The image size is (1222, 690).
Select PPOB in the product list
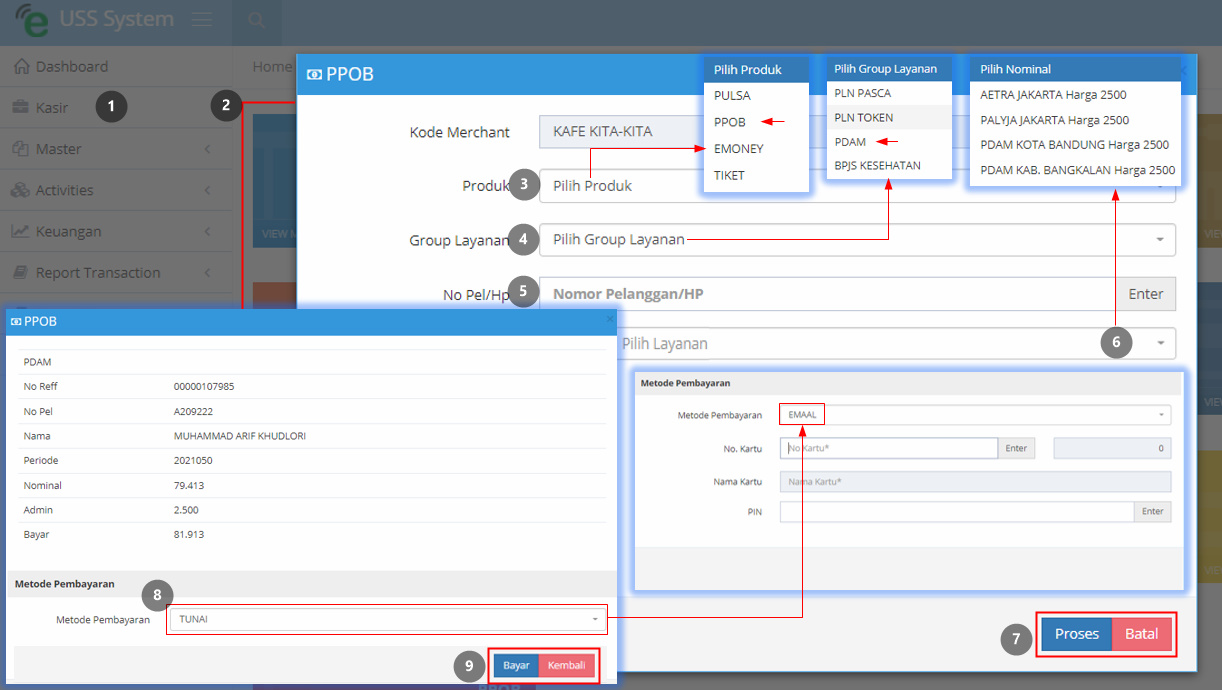coord(730,122)
